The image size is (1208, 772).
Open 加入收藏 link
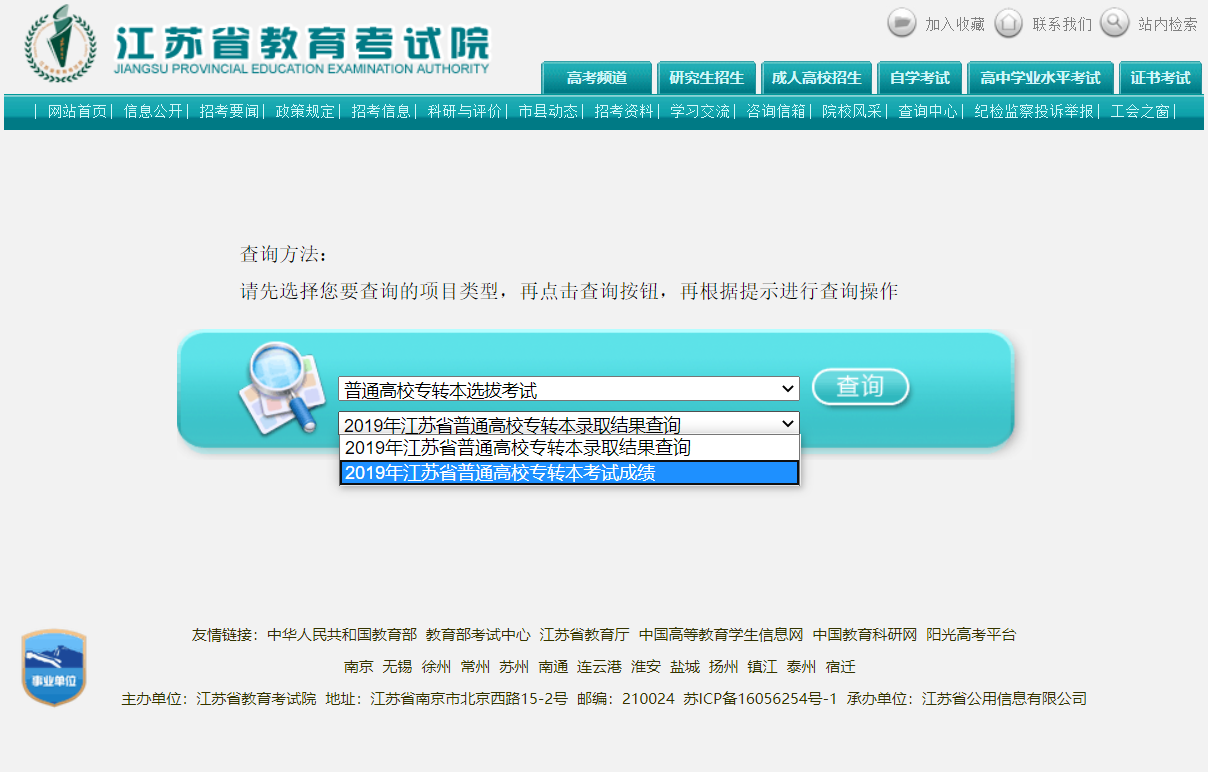point(955,24)
